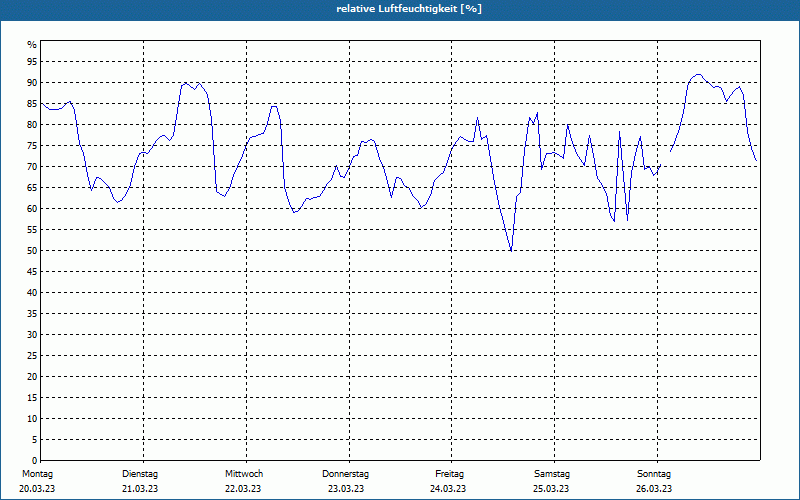Viewport: 800px width, 500px height.
Task: Select the 75 value on the y-axis
Action: (x=32, y=146)
